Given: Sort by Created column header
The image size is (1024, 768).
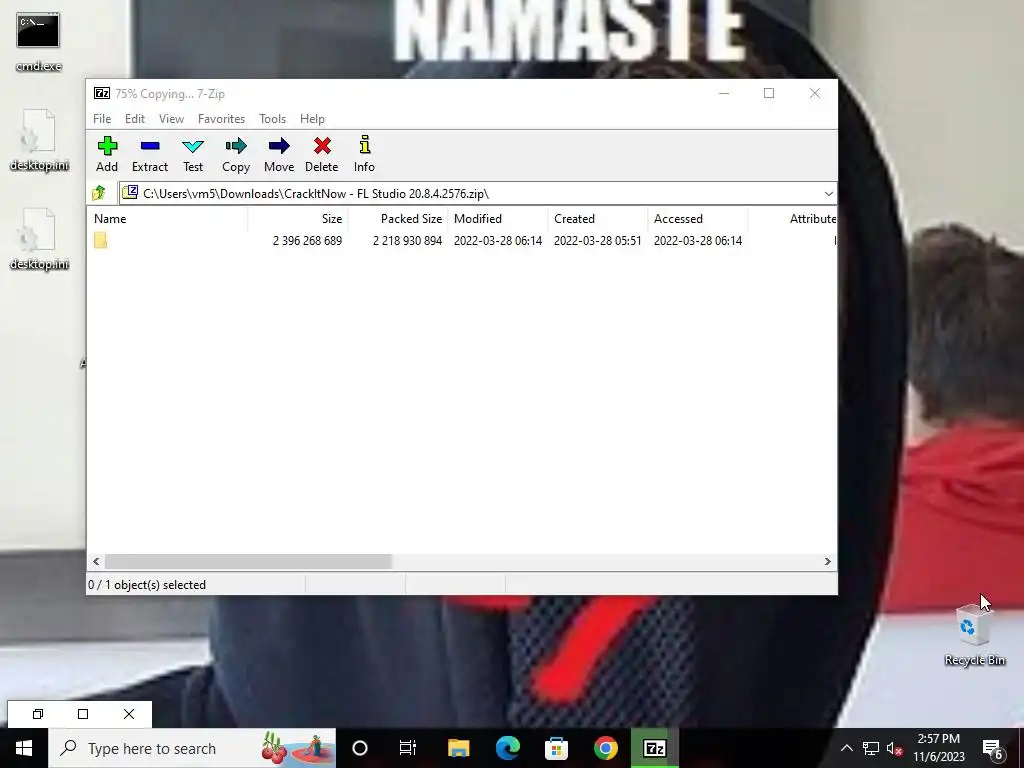Looking at the screenshot, I should (x=598, y=219).
